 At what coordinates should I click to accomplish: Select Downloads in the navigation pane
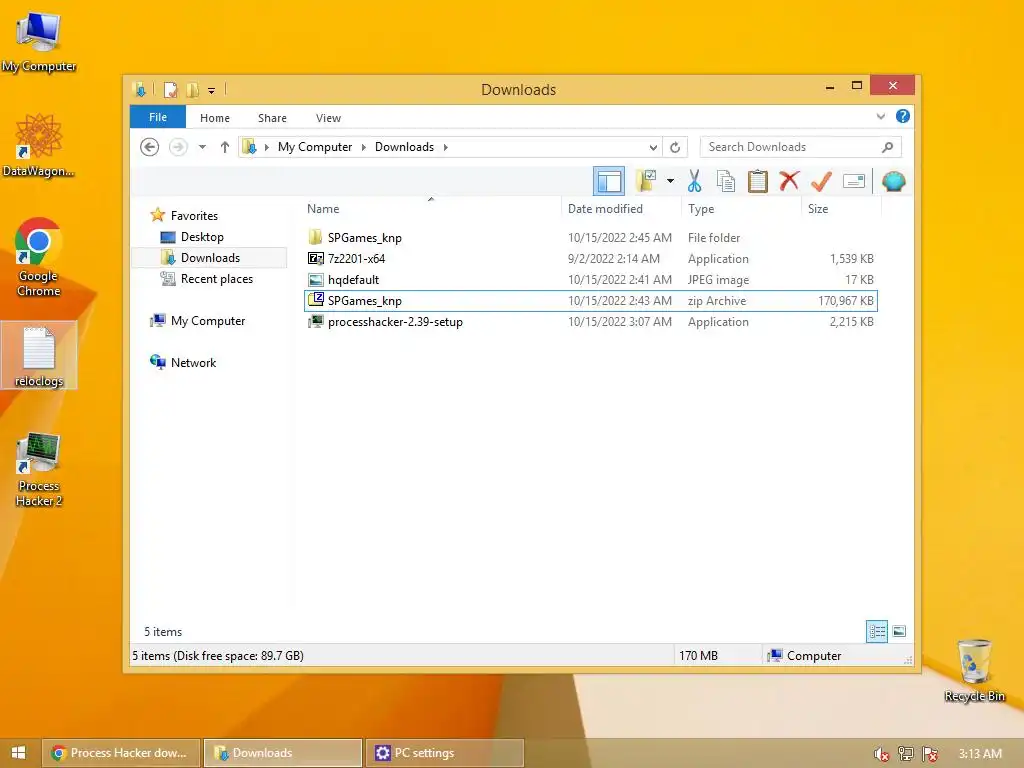click(x=210, y=258)
